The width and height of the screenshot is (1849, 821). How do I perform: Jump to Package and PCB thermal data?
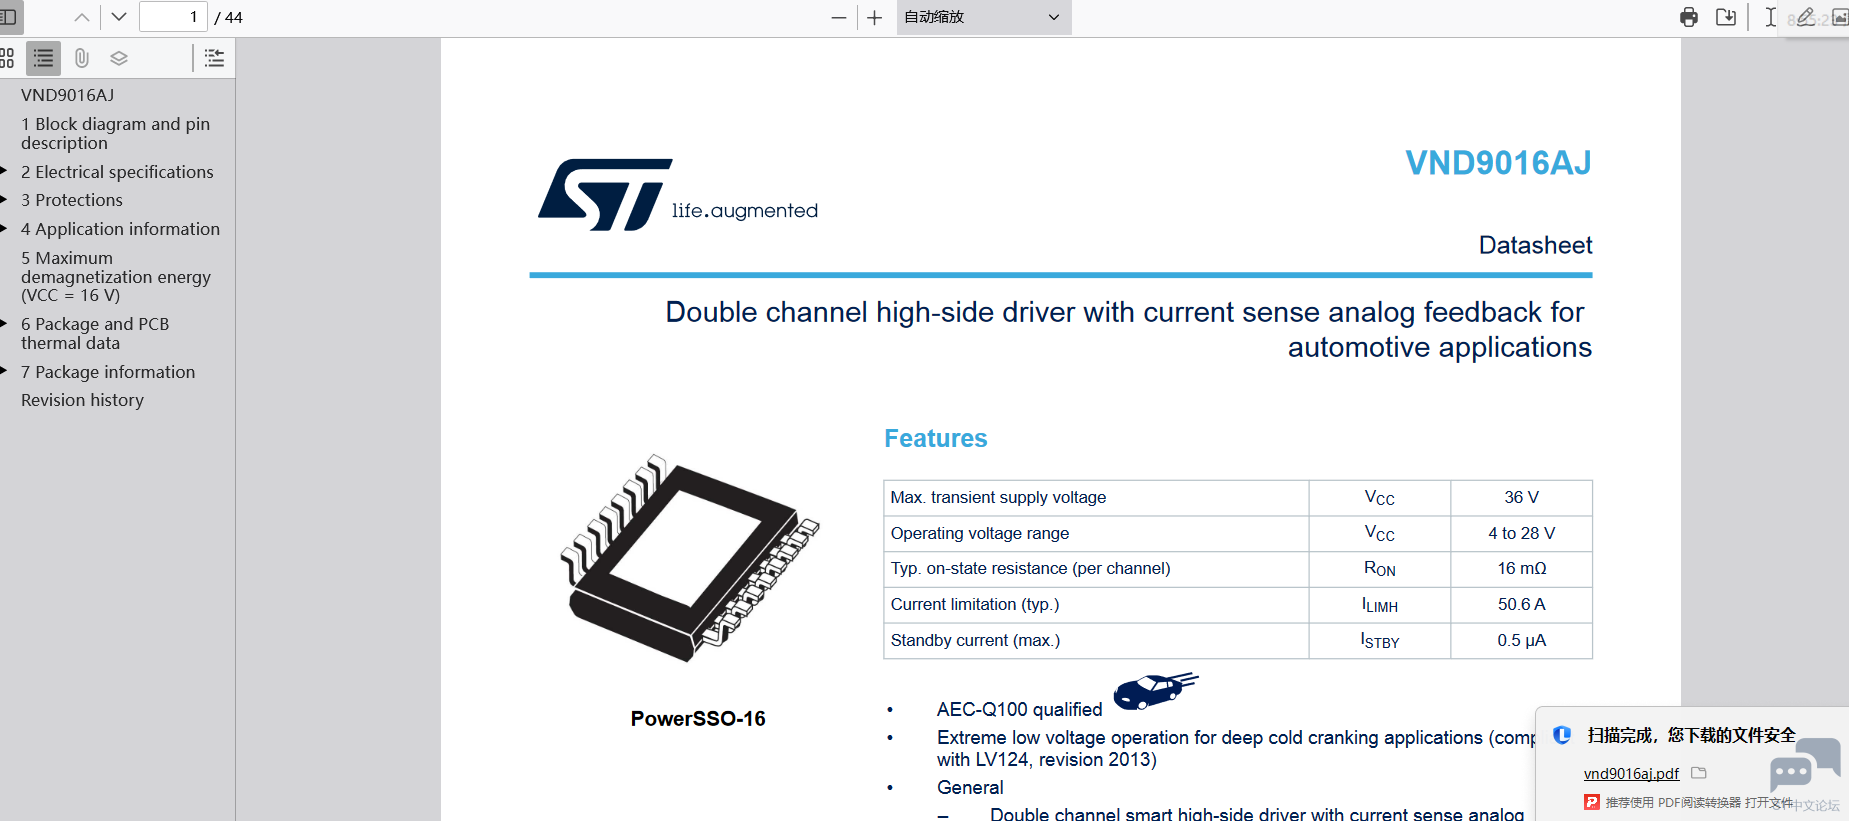click(x=95, y=333)
